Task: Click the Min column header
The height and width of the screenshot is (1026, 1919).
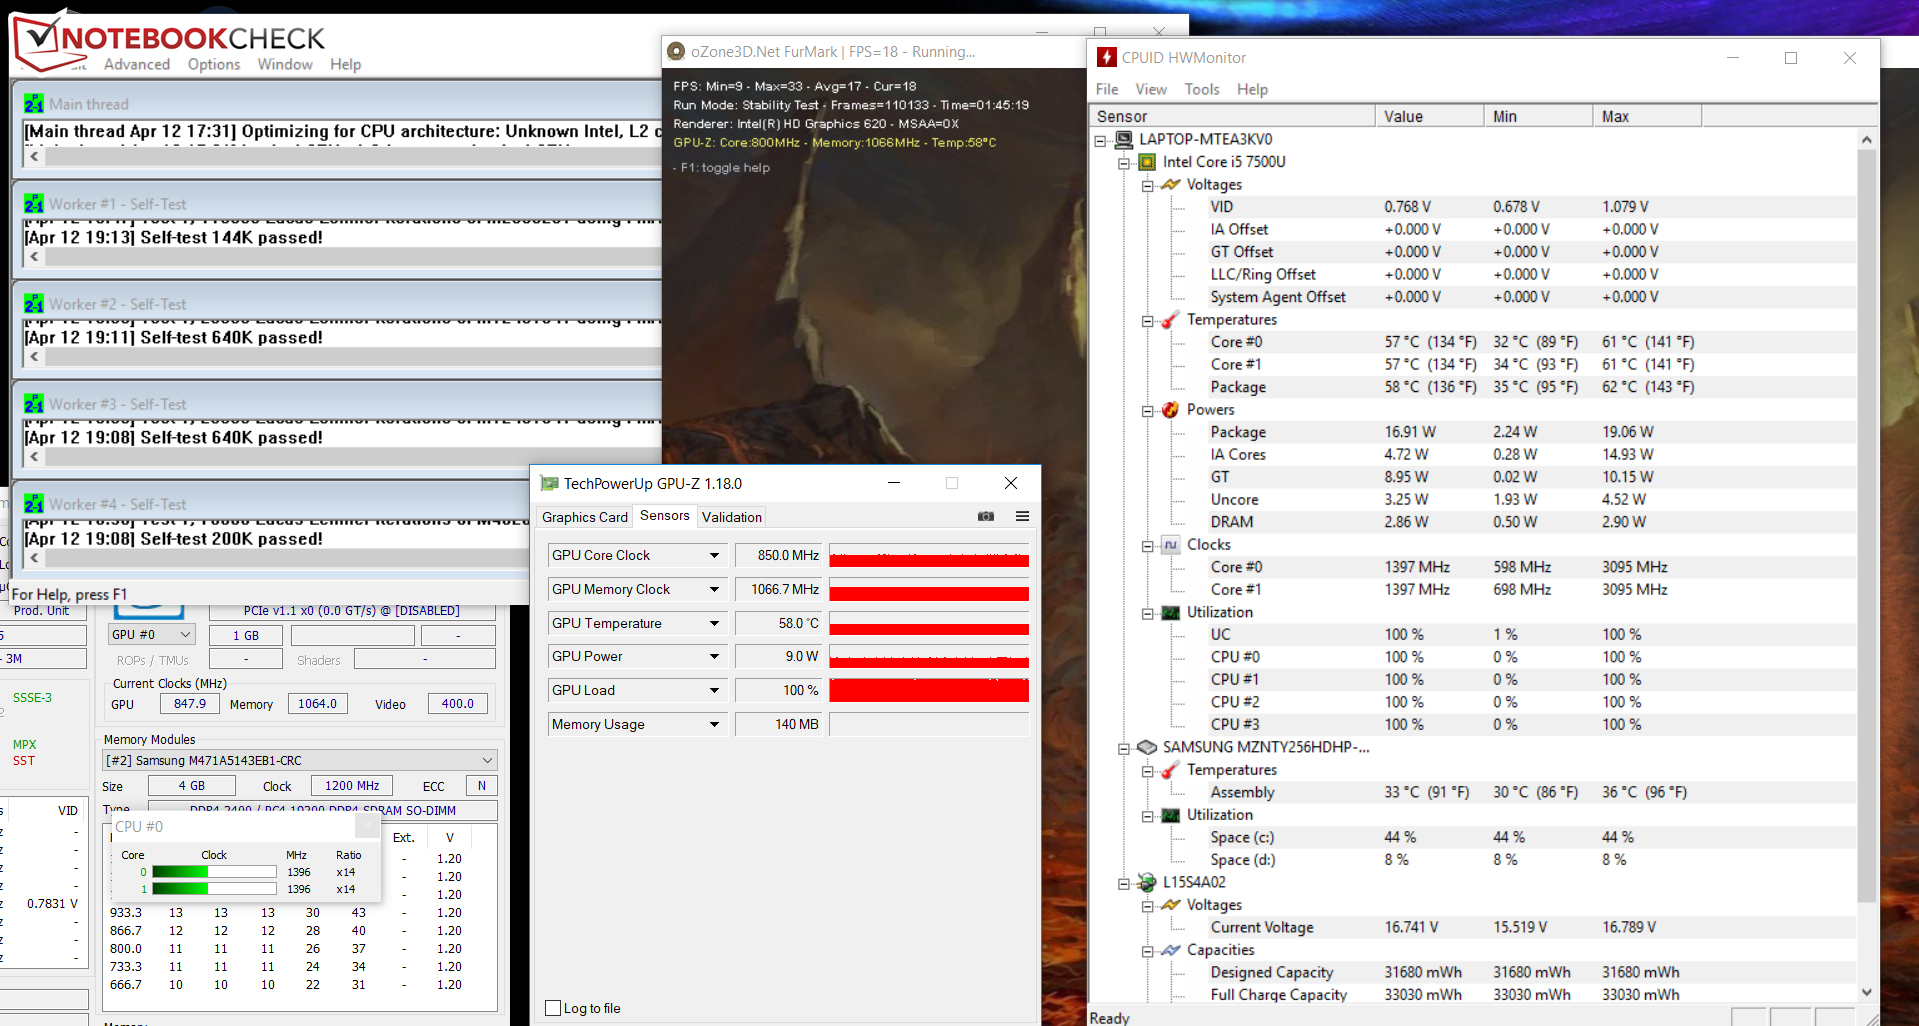Action: pos(1539,117)
